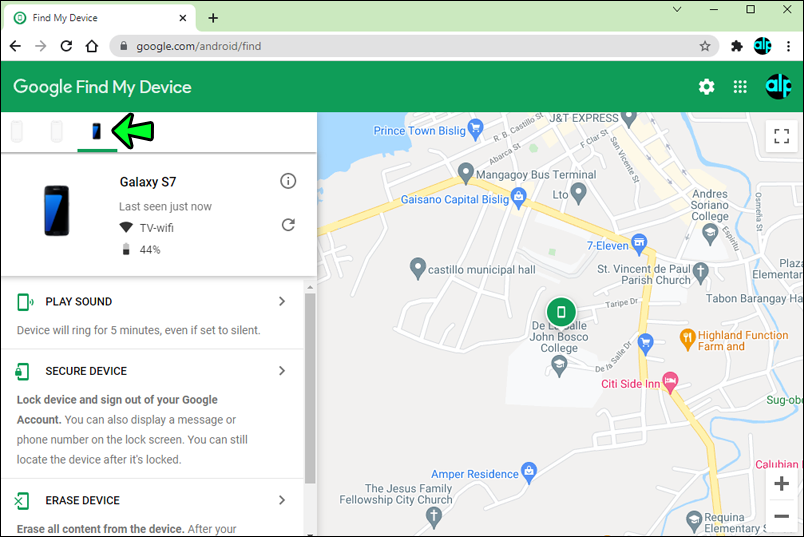804x537 pixels.
Task: Open the Google apps grid
Action: (x=740, y=87)
